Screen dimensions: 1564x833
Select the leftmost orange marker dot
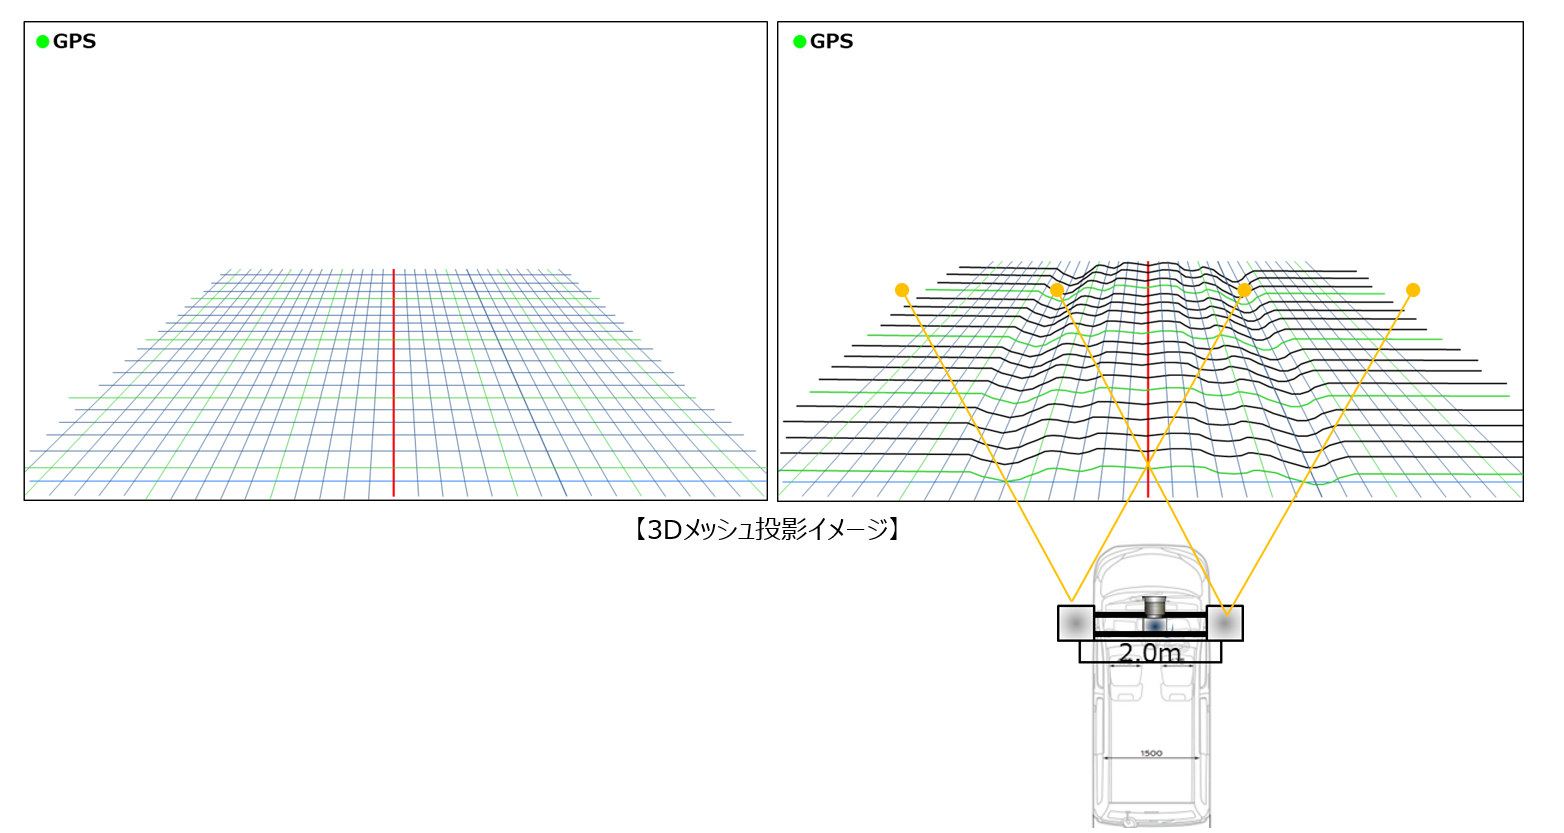[902, 290]
